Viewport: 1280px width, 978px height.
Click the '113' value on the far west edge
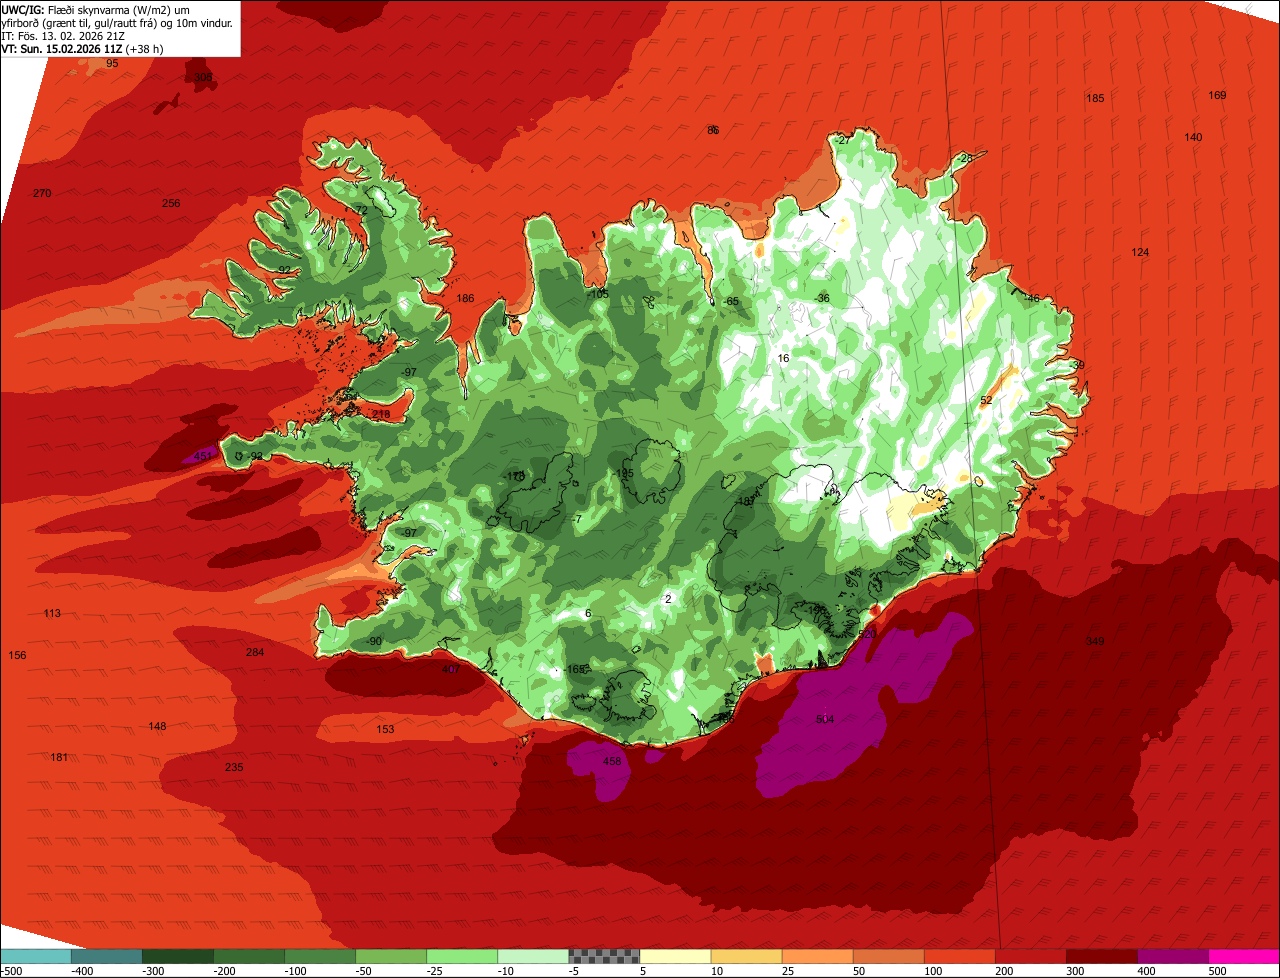point(52,613)
